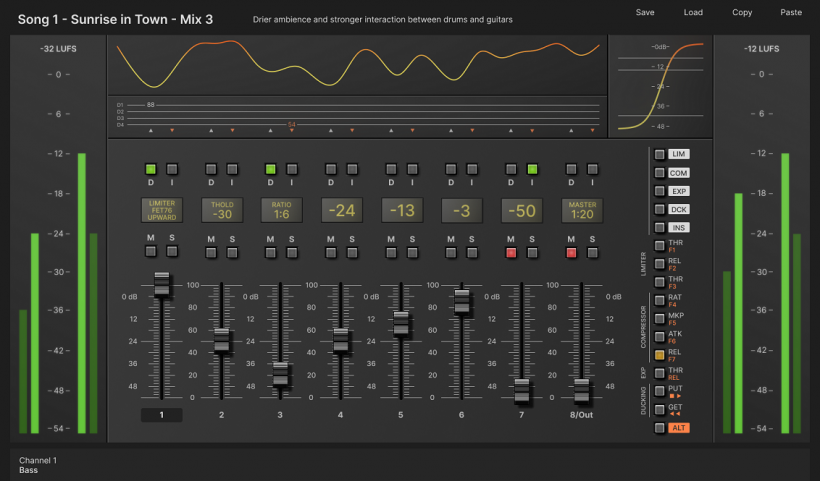The height and width of the screenshot is (481, 820).
Task: Click the channel 6 fader handle
Action: click(461, 302)
